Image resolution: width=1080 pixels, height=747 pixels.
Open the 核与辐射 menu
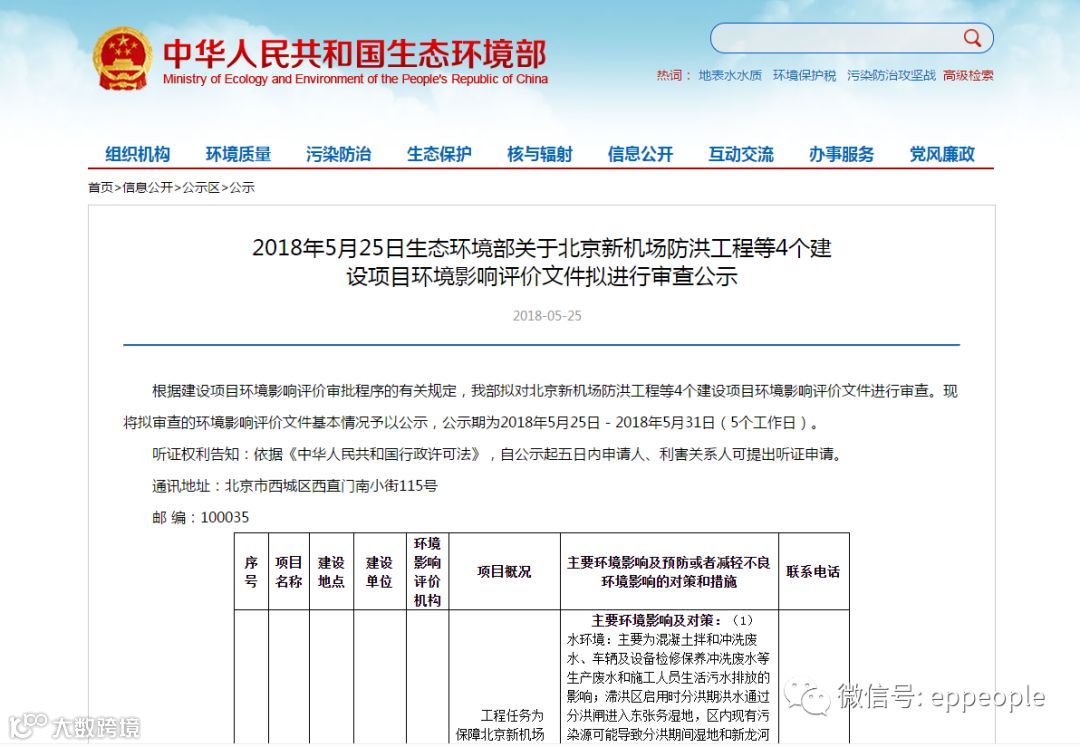tap(540, 154)
